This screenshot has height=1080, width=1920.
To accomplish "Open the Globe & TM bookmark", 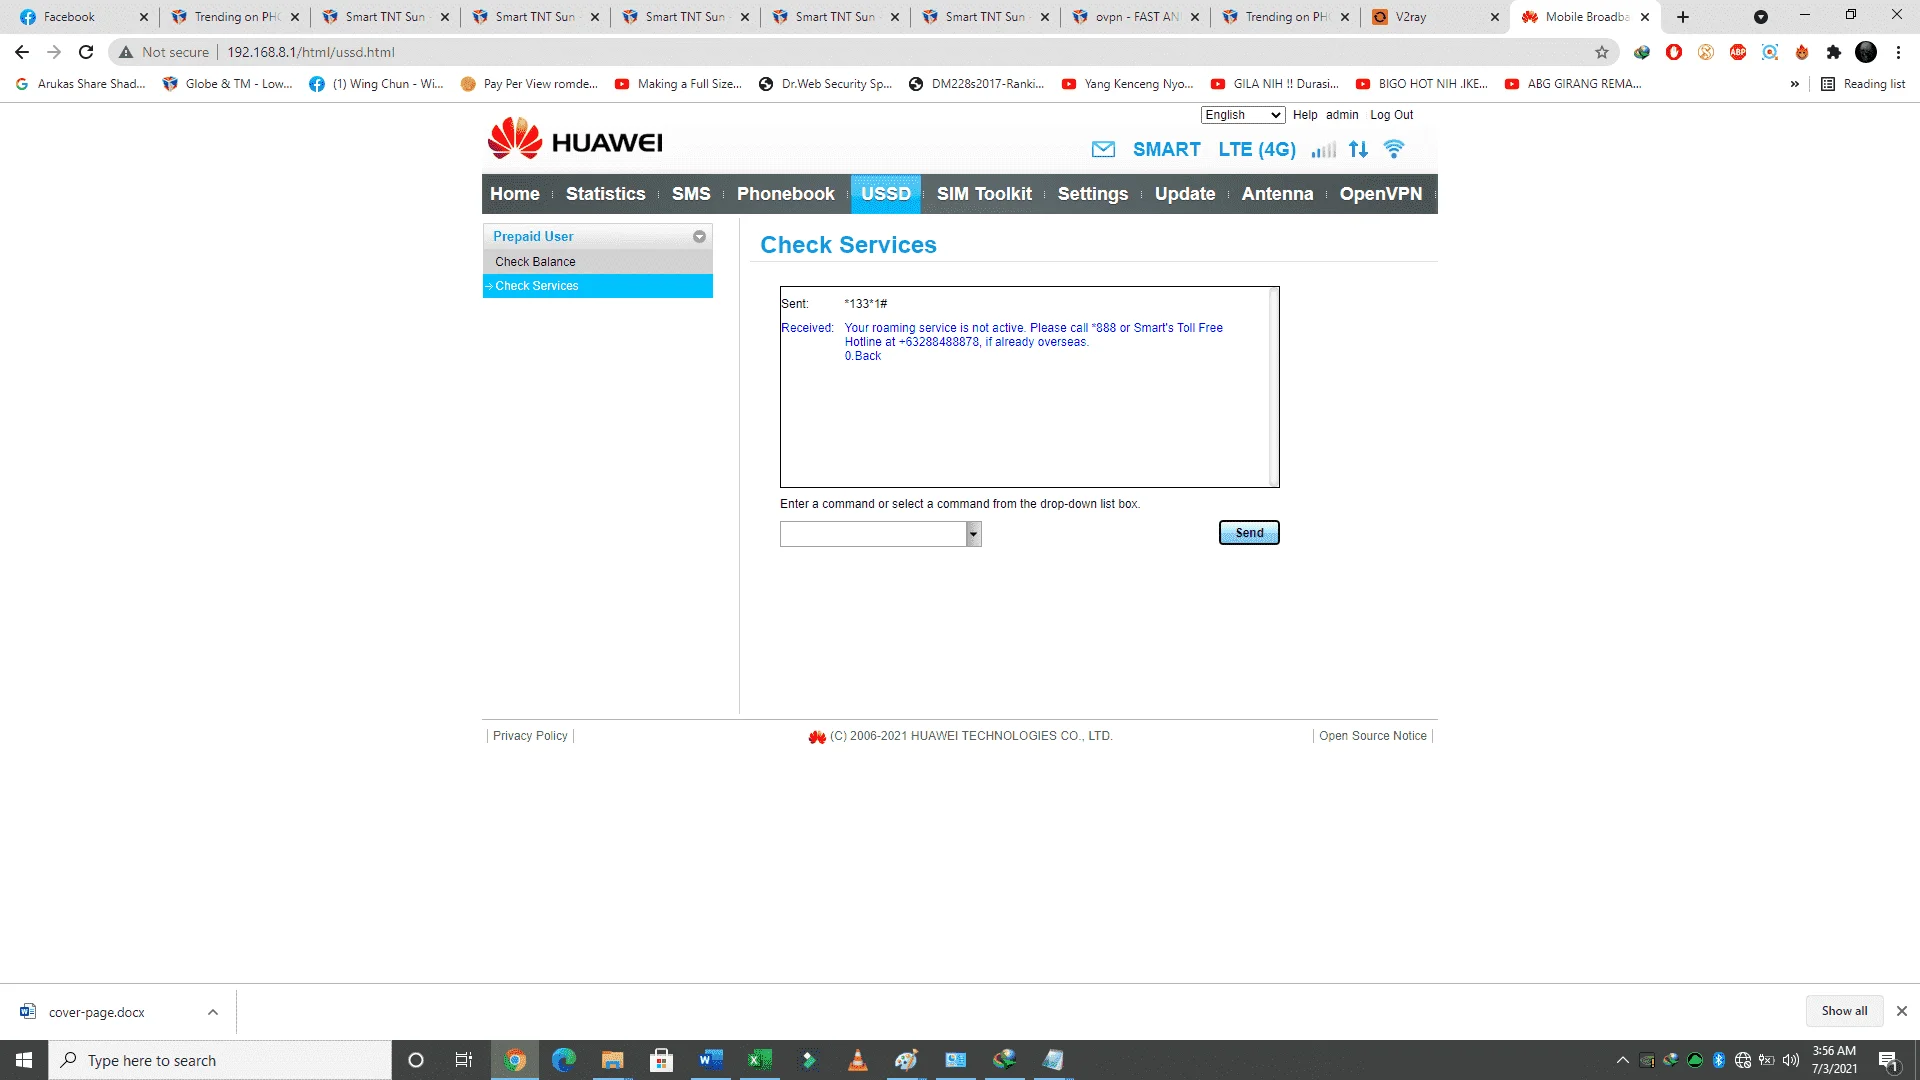I will click(x=228, y=84).
